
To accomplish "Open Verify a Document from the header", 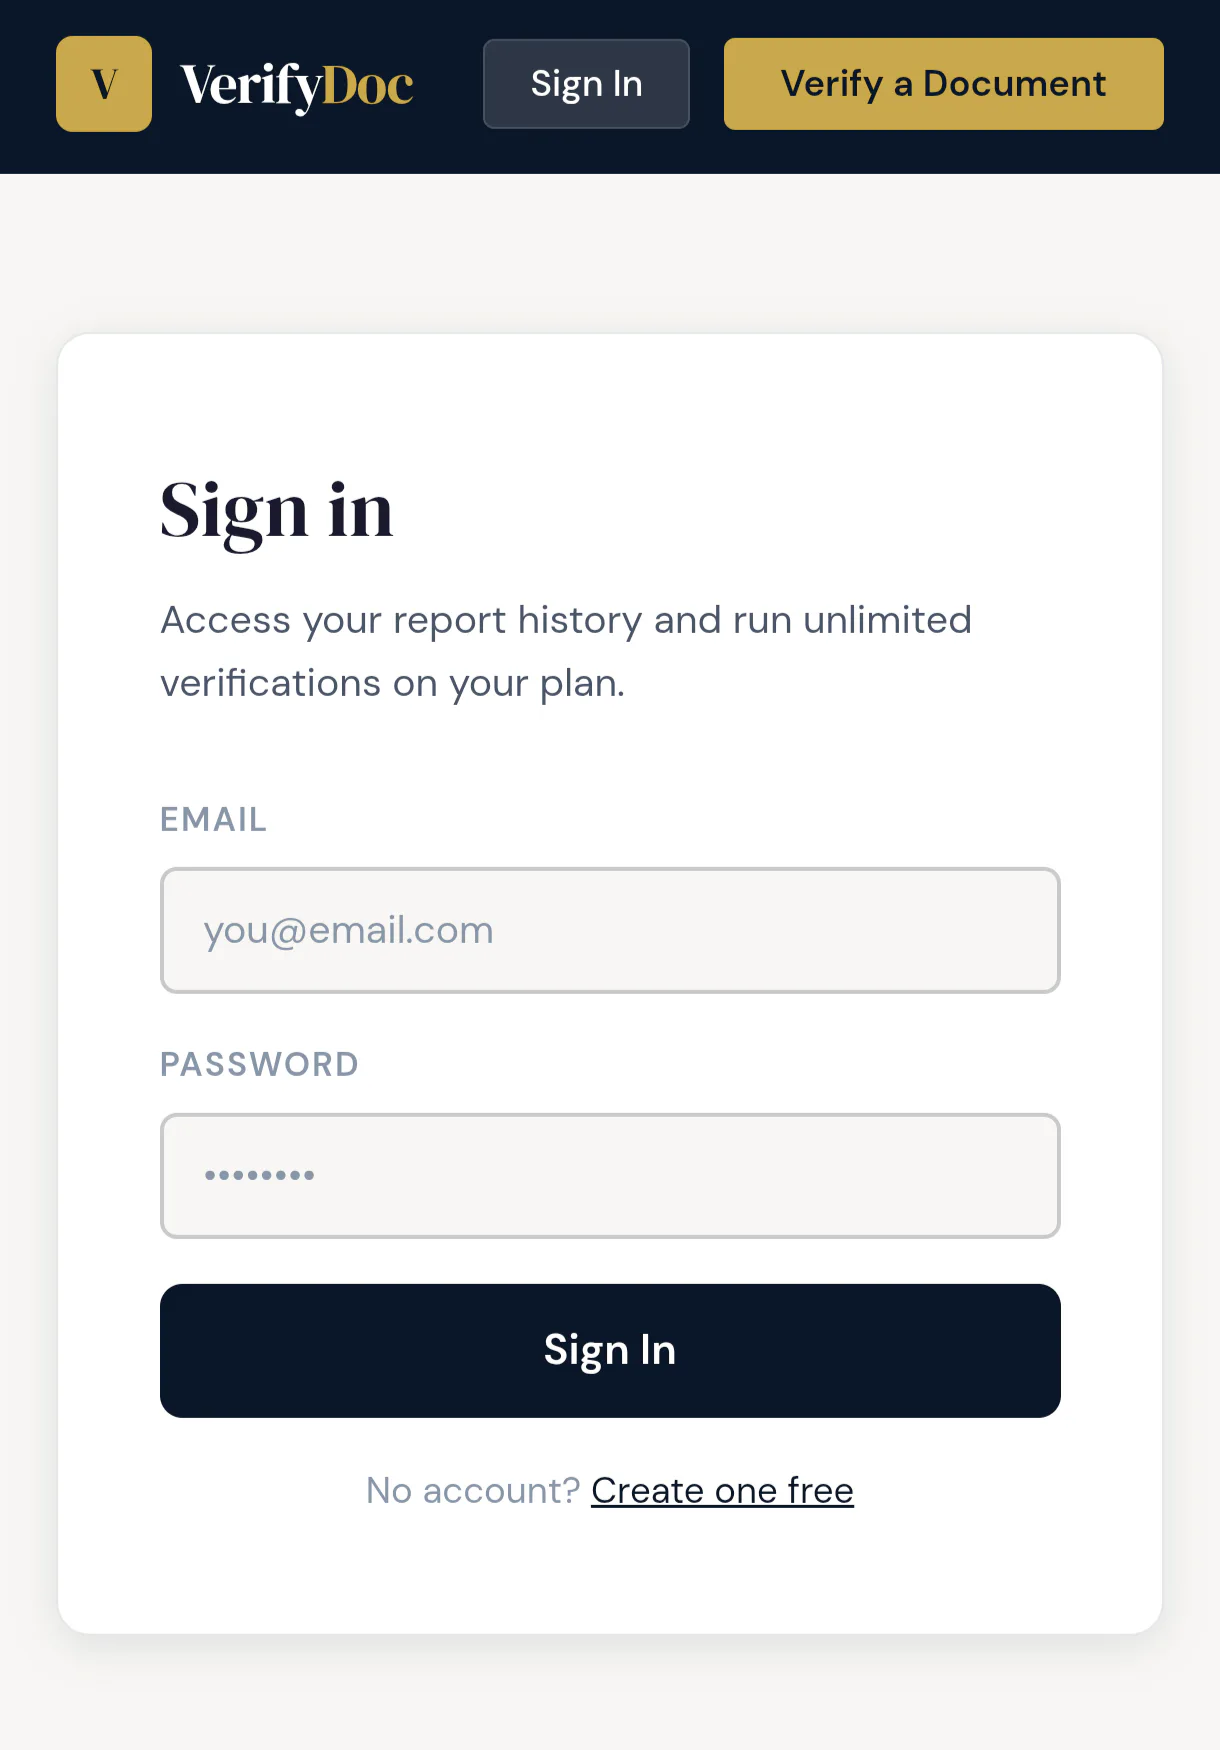I will [944, 84].
